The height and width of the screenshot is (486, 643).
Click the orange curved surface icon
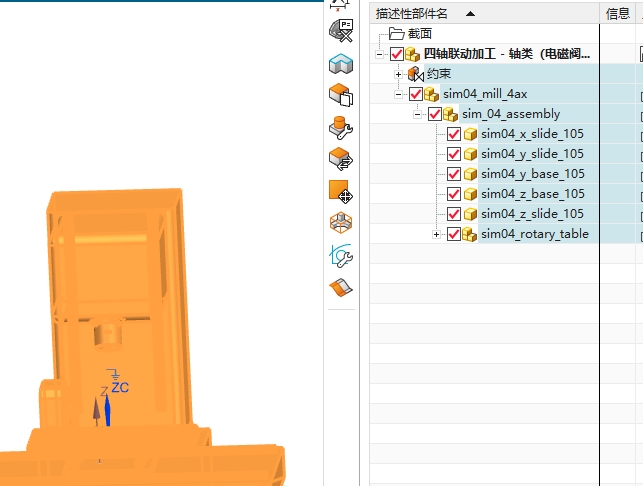tap(342, 288)
